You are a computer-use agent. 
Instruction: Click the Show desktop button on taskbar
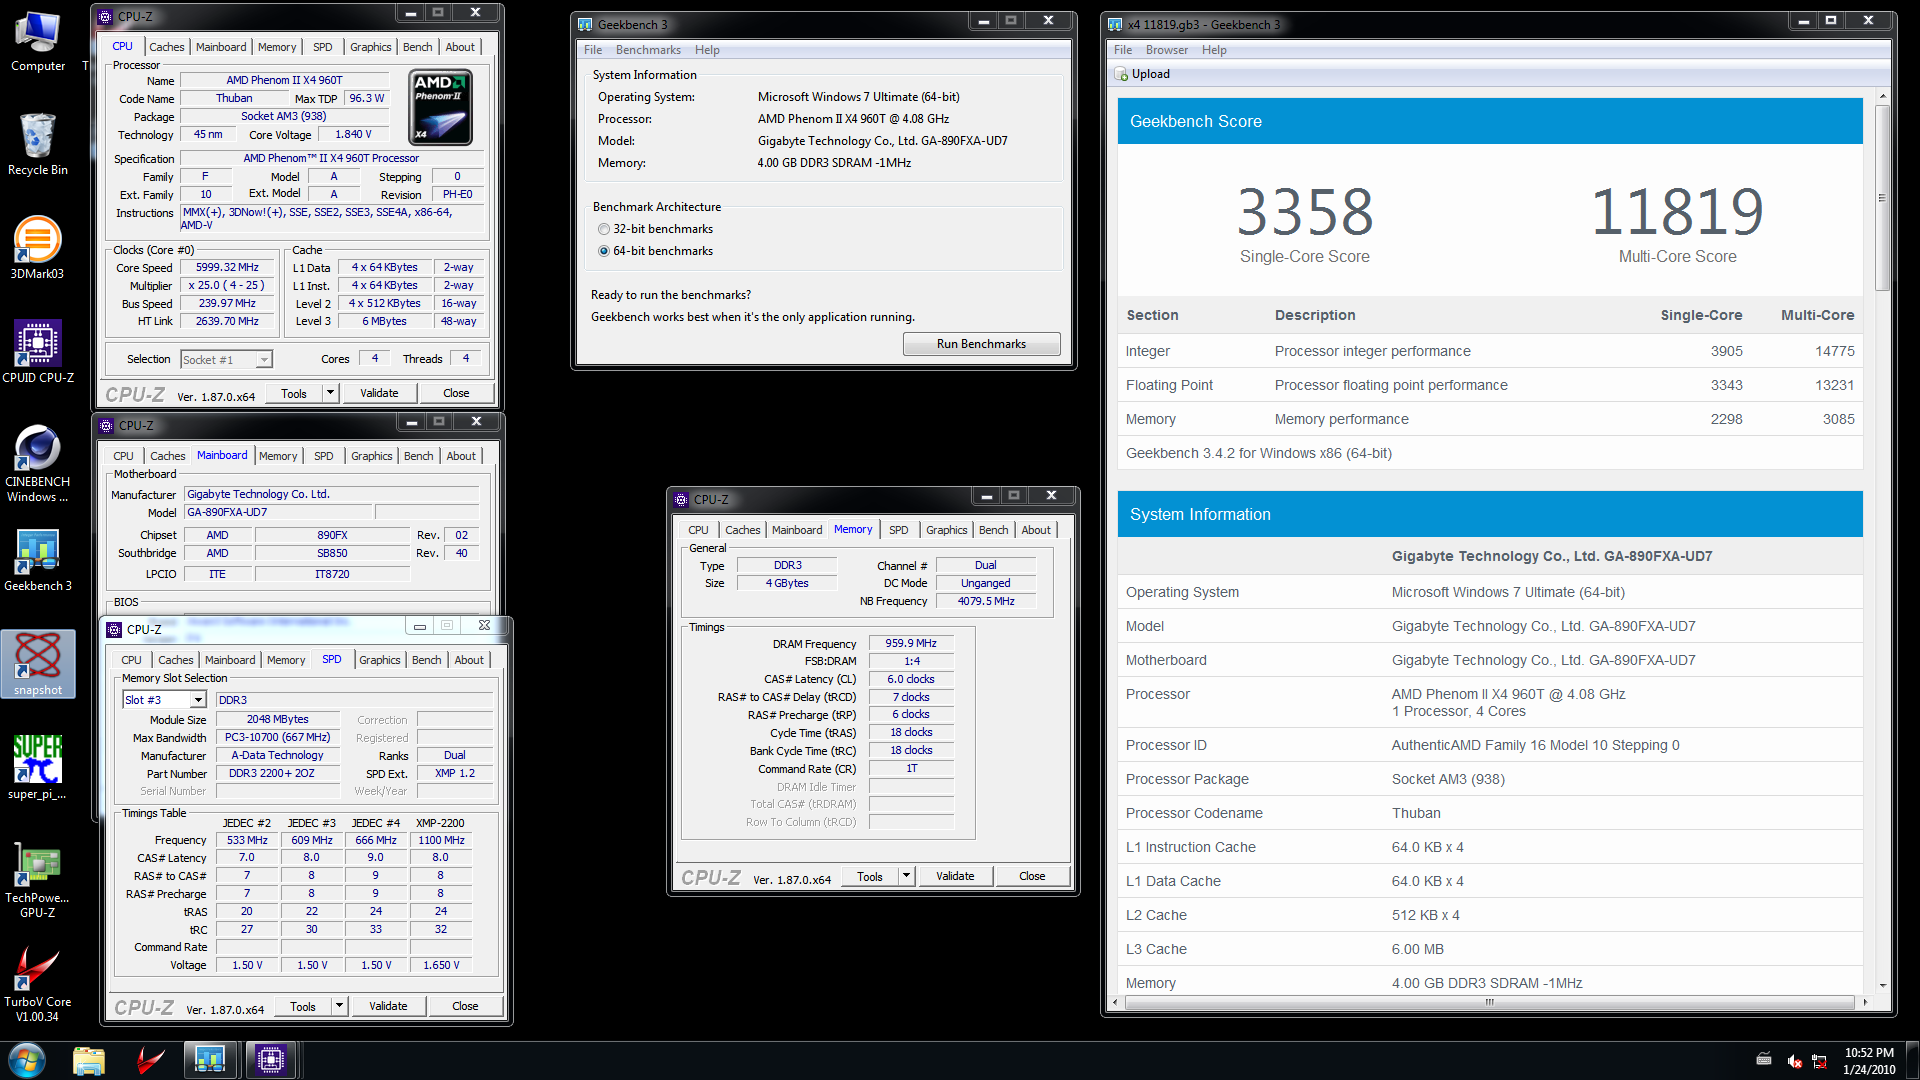pyautogui.click(x=1911, y=1060)
